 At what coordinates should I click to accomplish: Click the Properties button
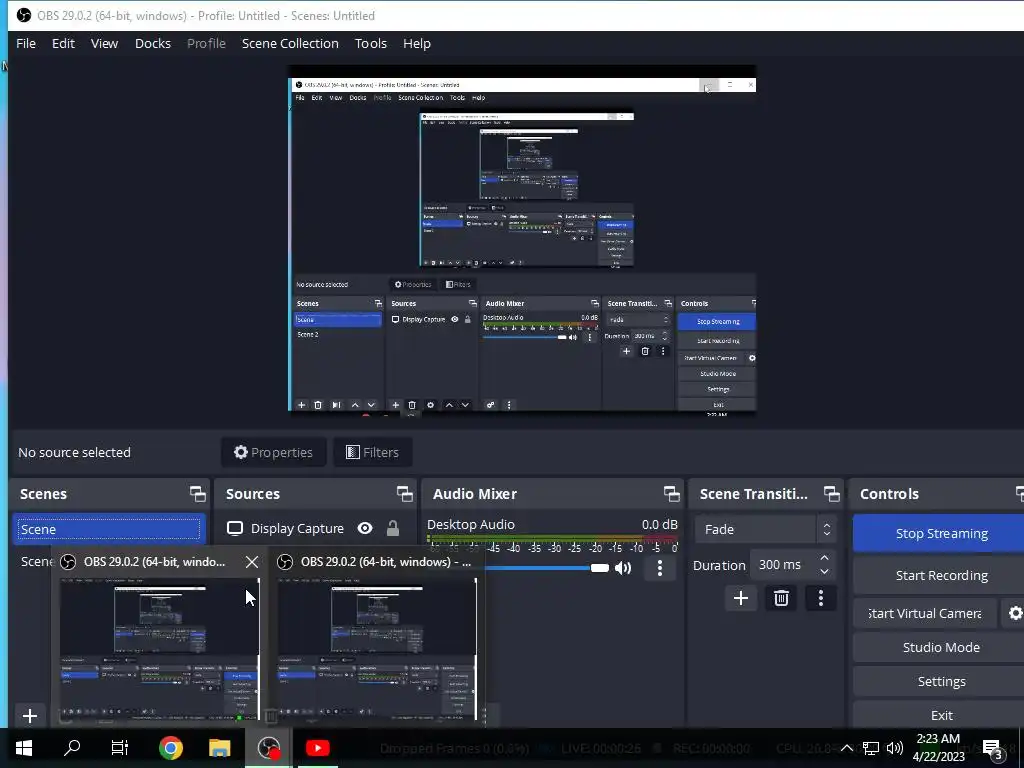274,452
